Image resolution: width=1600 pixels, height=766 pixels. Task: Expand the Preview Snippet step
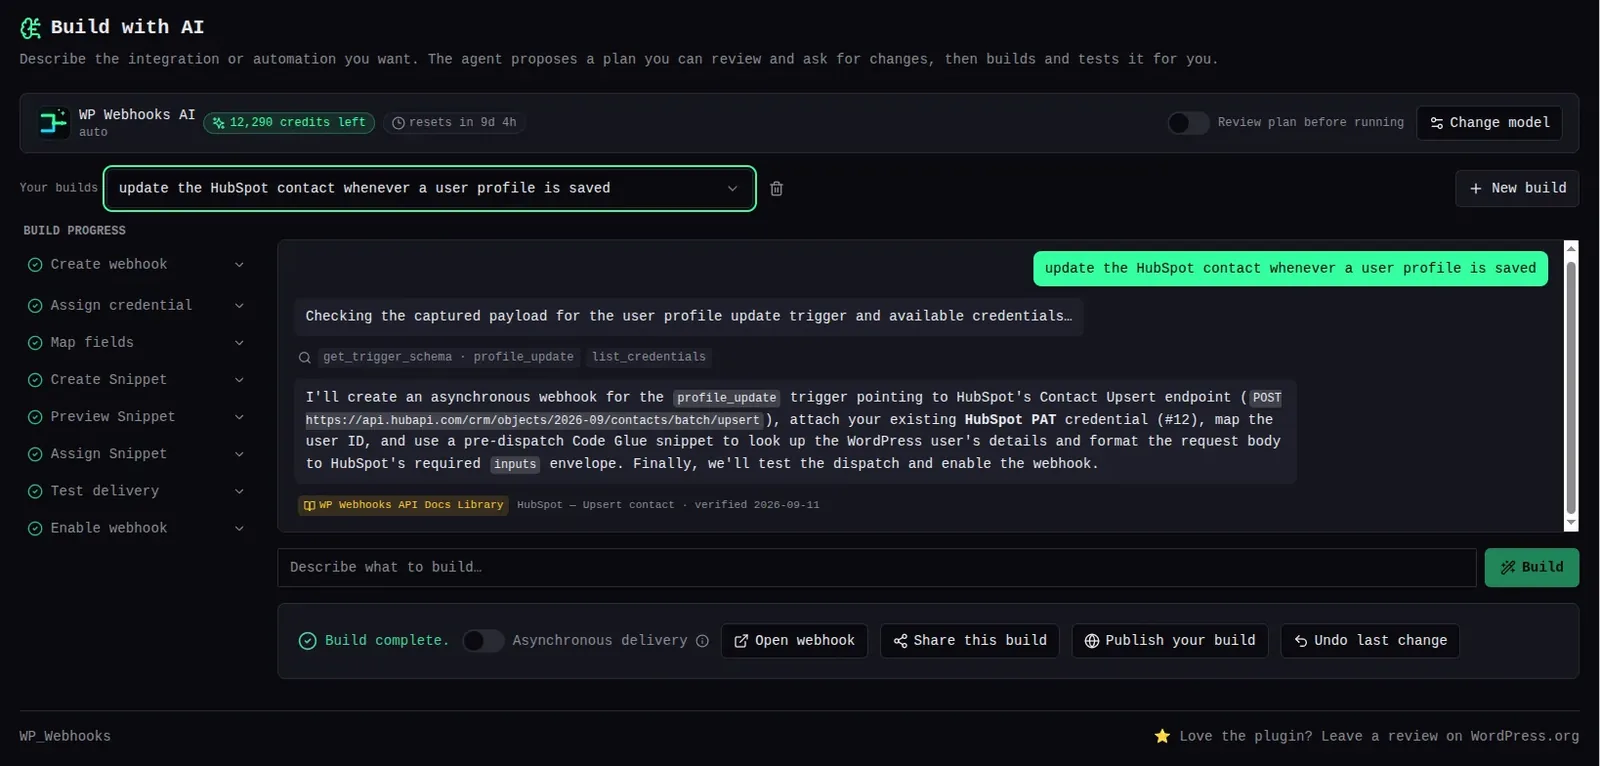pyautogui.click(x=239, y=417)
